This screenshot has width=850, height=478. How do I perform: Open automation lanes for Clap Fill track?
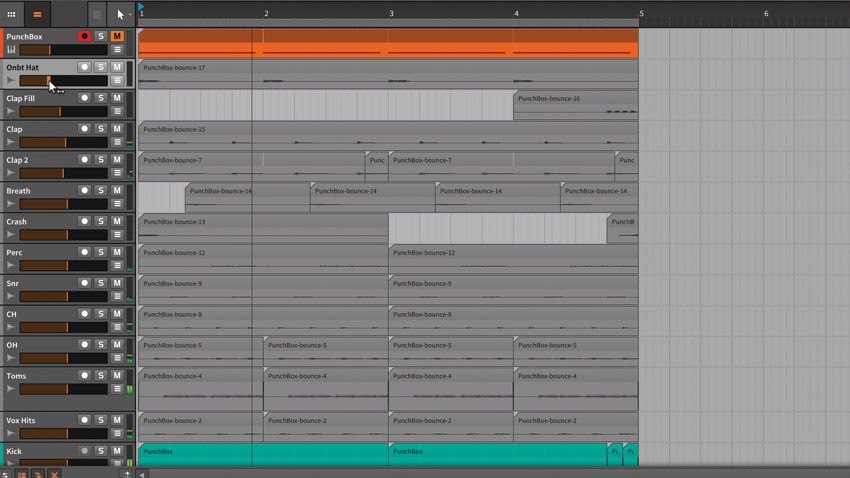coord(117,112)
